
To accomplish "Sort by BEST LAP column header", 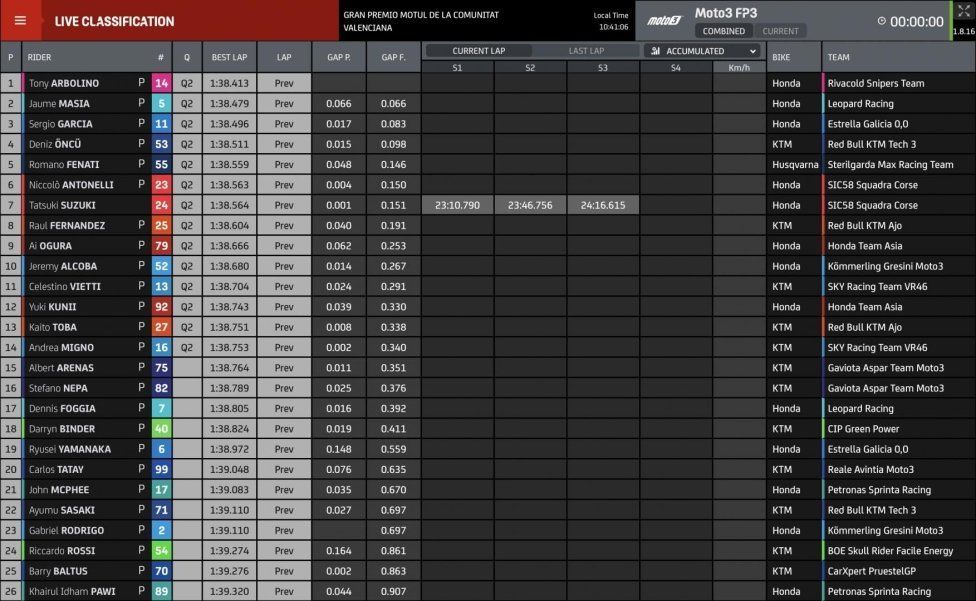I will pos(229,57).
